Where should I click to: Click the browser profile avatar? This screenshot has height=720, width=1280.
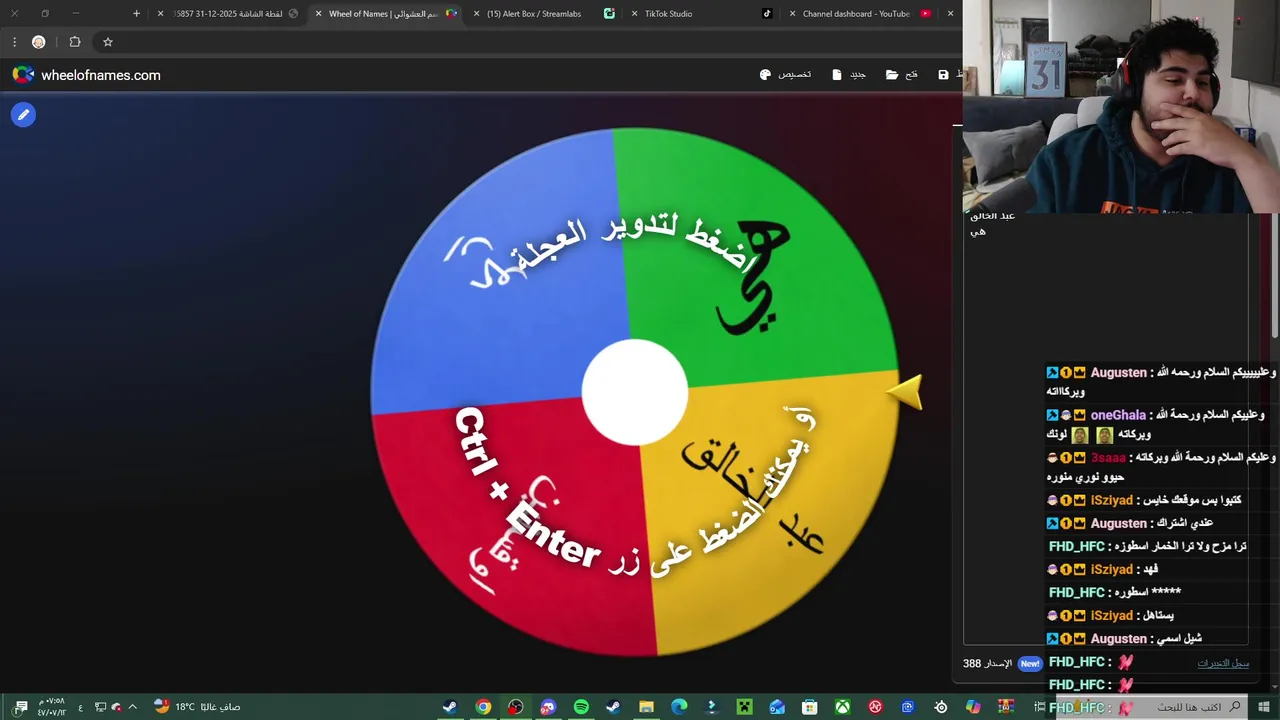tap(39, 42)
